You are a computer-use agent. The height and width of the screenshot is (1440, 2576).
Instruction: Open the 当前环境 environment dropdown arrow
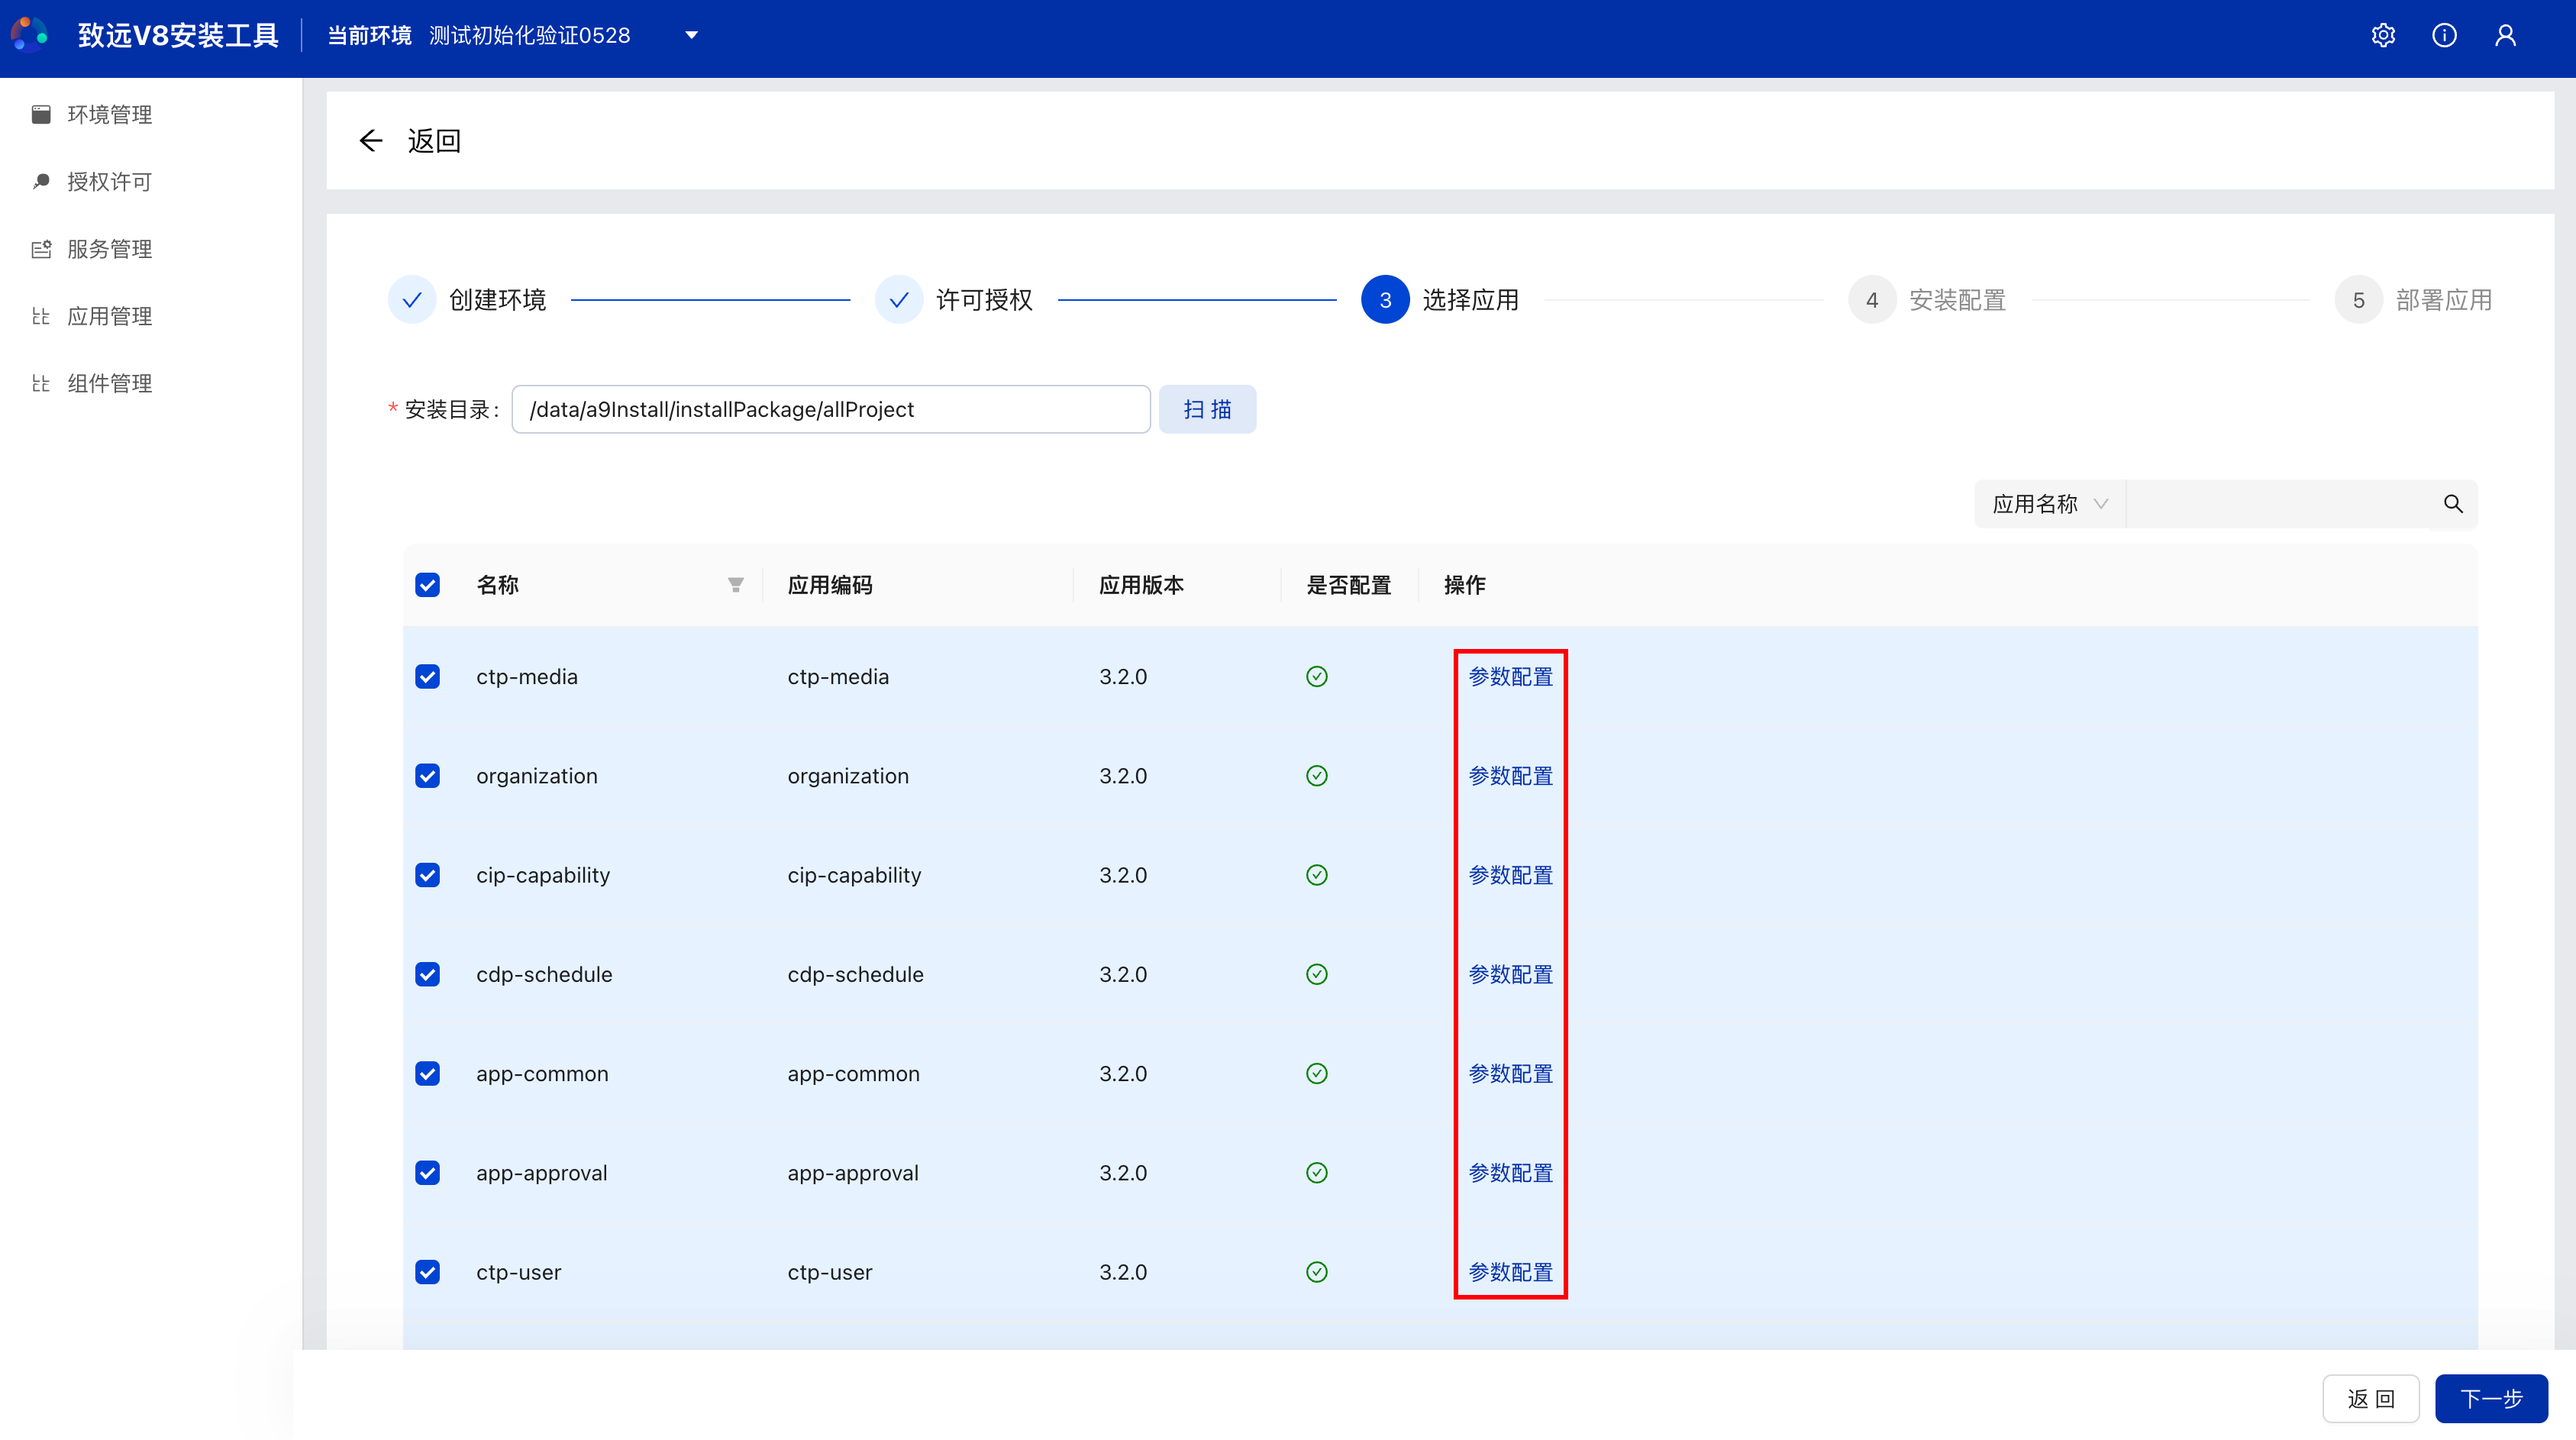tap(691, 35)
